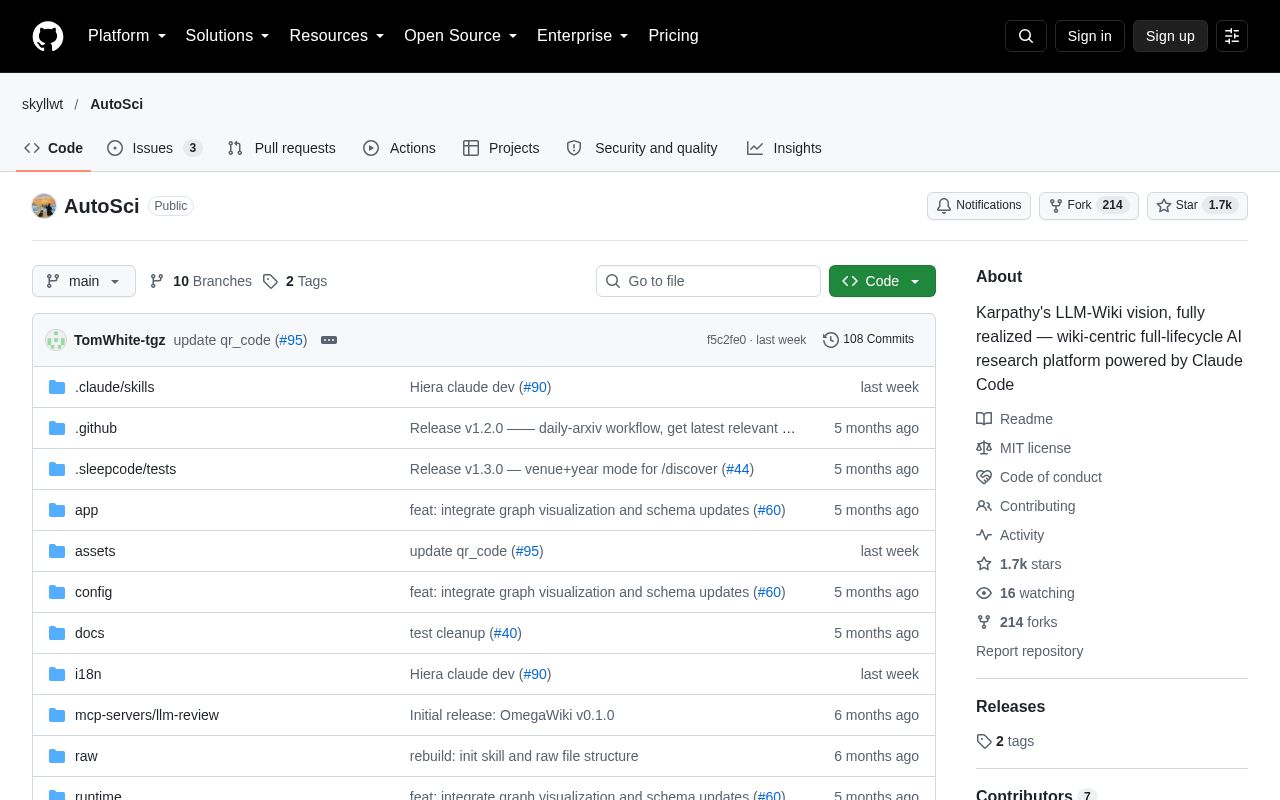This screenshot has width=1280, height=800.
Task: Click the Report repository link
Action: (x=1029, y=651)
